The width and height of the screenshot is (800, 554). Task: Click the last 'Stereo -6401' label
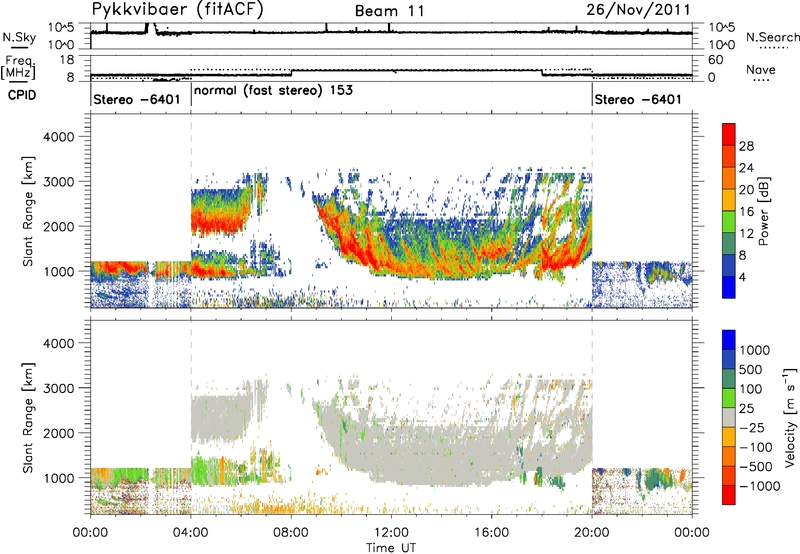(x=638, y=99)
